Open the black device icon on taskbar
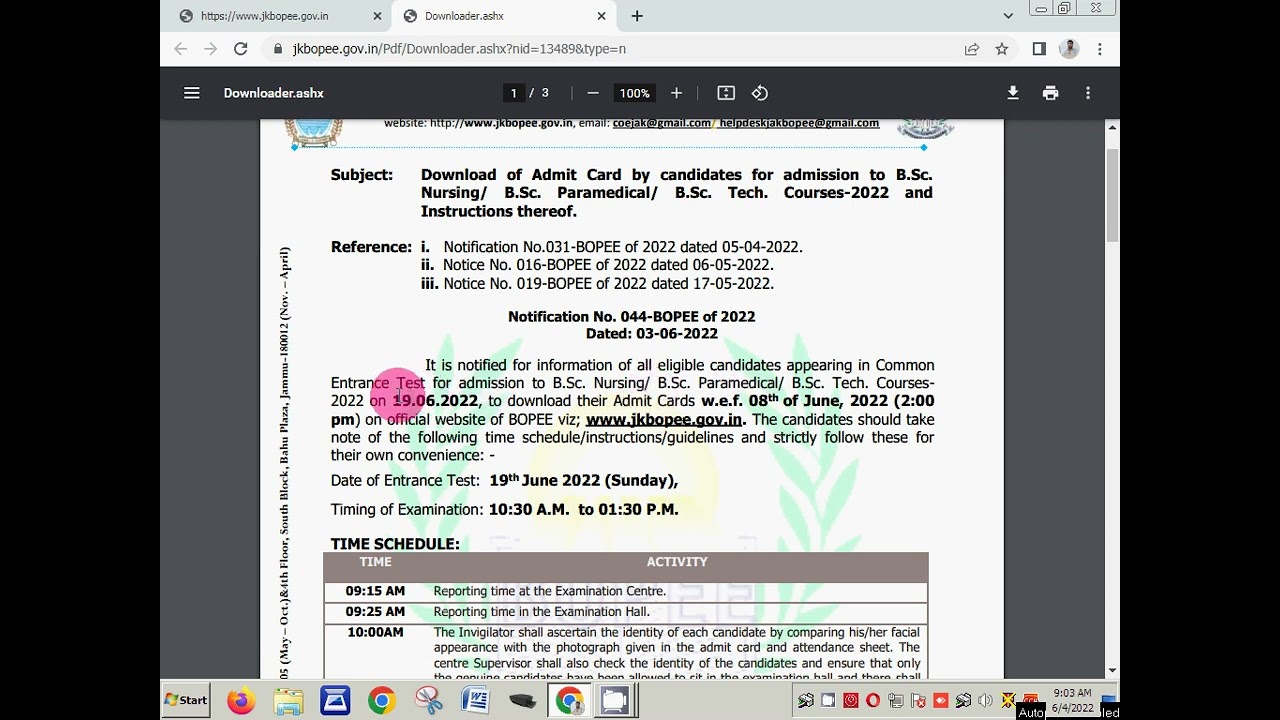This screenshot has width=1280, height=720. point(522,700)
